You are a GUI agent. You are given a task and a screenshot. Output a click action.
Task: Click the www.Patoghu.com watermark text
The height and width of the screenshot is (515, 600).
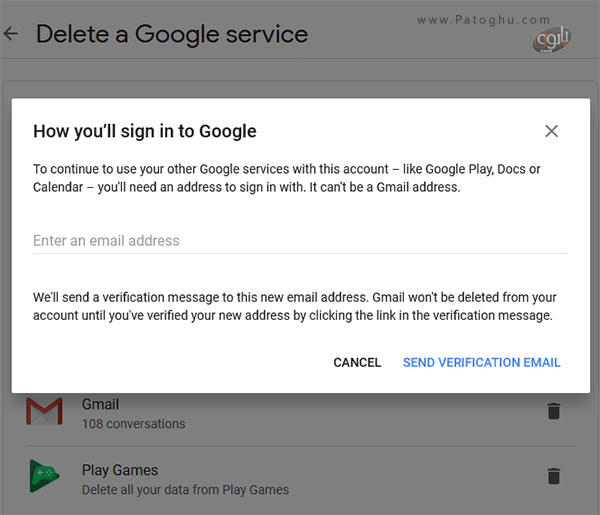(x=484, y=20)
